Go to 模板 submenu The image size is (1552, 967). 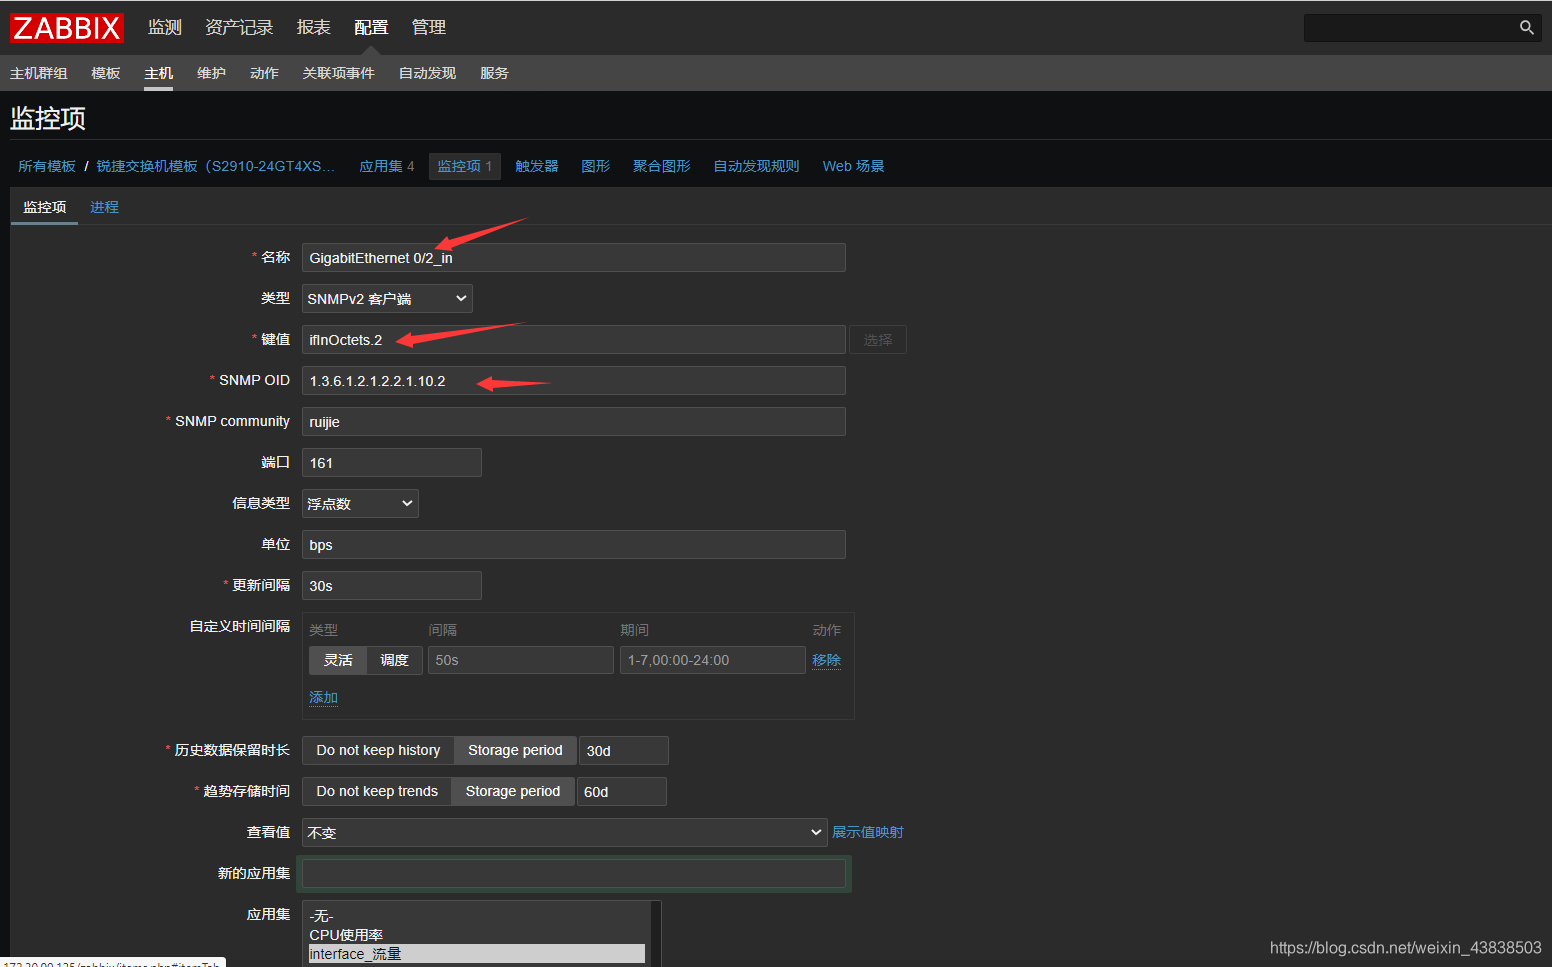tap(106, 73)
